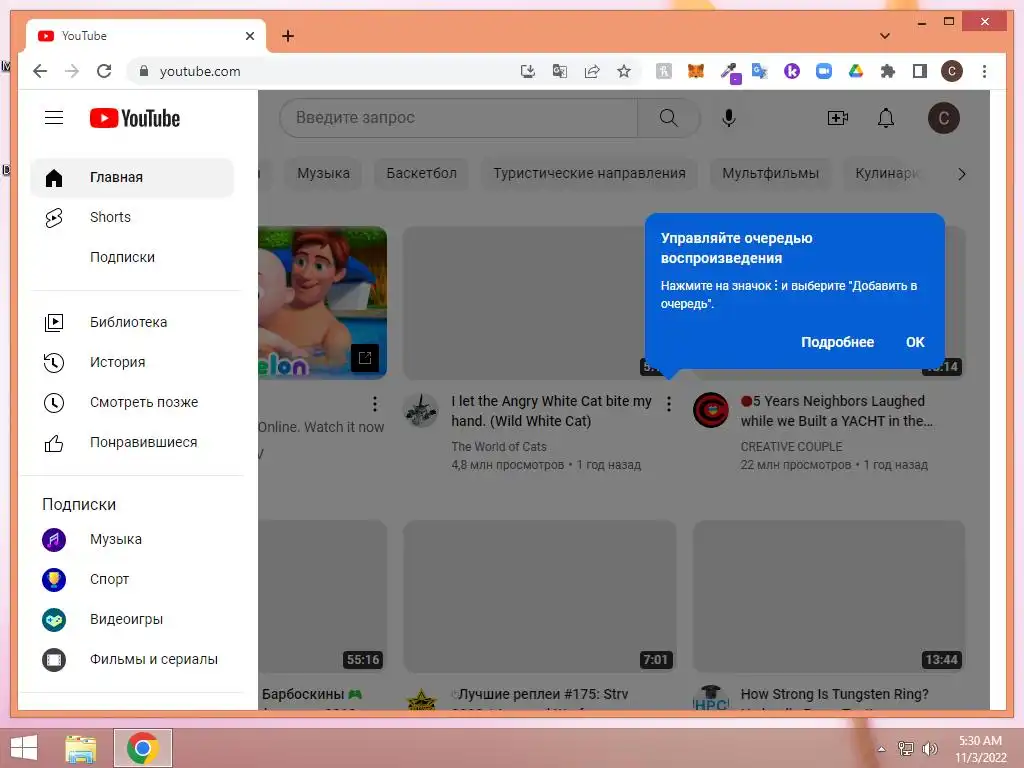Screen dimensions: 1024x768
Task: Open the Google Drive extension
Action: click(856, 71)
